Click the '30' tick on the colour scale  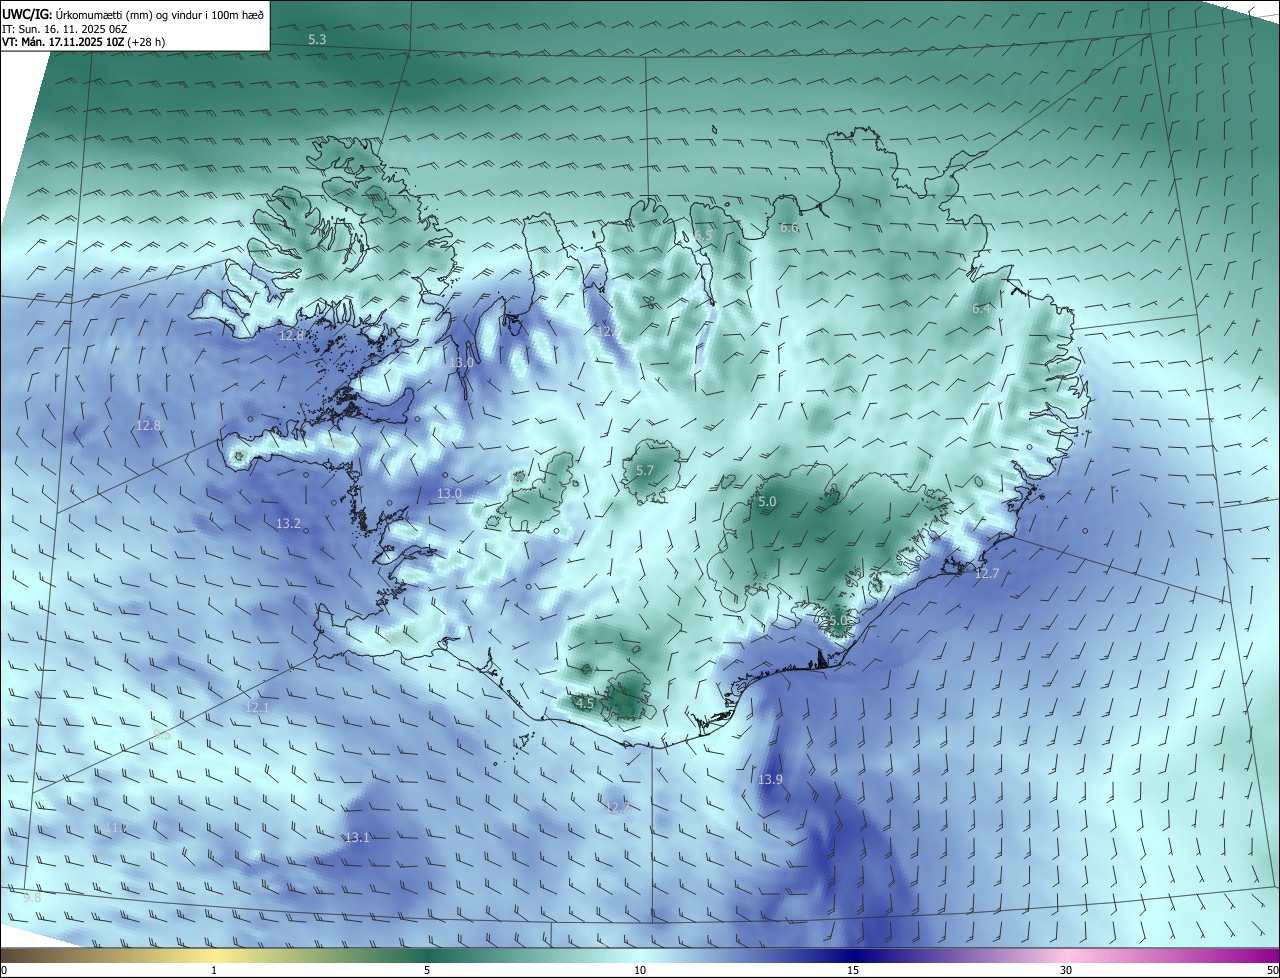click(1066, 970)
